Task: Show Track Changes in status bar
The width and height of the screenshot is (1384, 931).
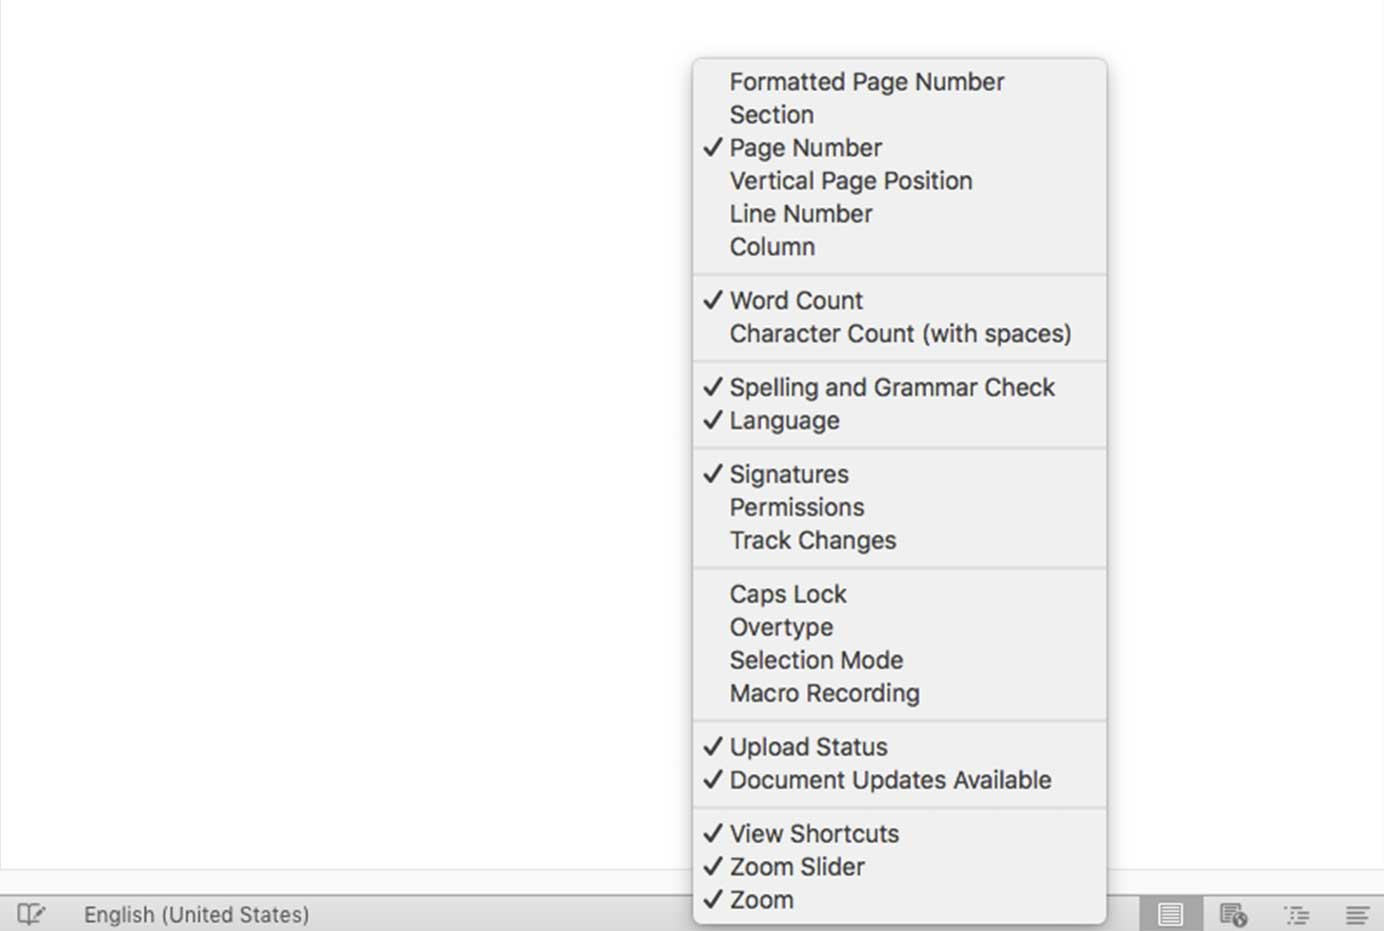Action: click(x=812, y=541)
